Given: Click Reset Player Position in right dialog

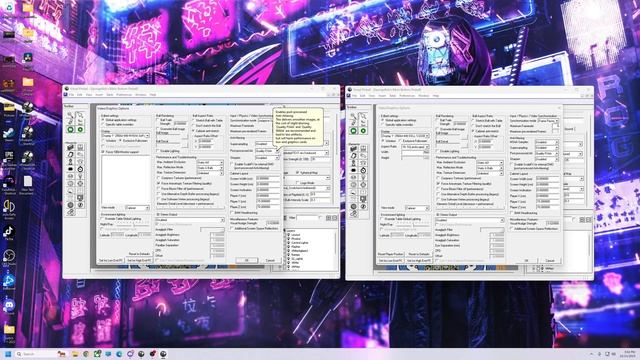Looking at the screenshot, I should [x=390, y=254].
